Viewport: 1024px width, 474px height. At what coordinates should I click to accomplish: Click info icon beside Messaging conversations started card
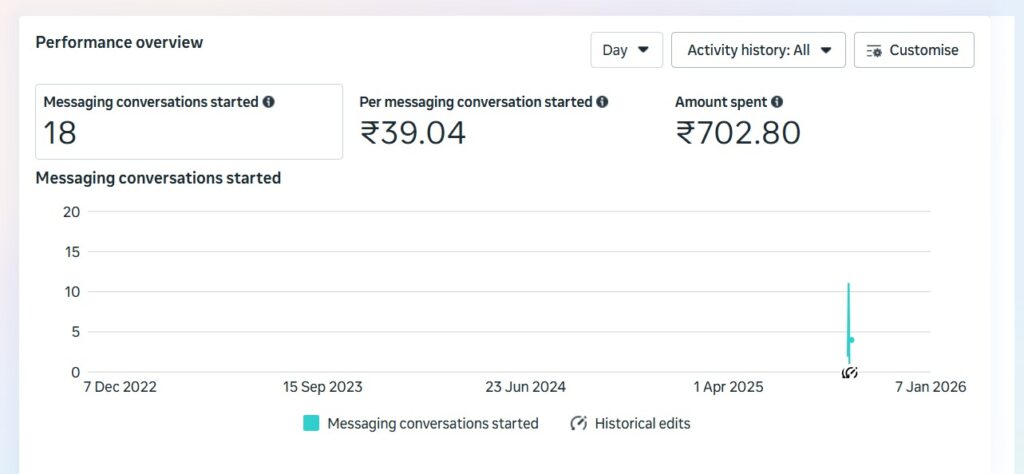pyautogui.click(x=269, y=102)
